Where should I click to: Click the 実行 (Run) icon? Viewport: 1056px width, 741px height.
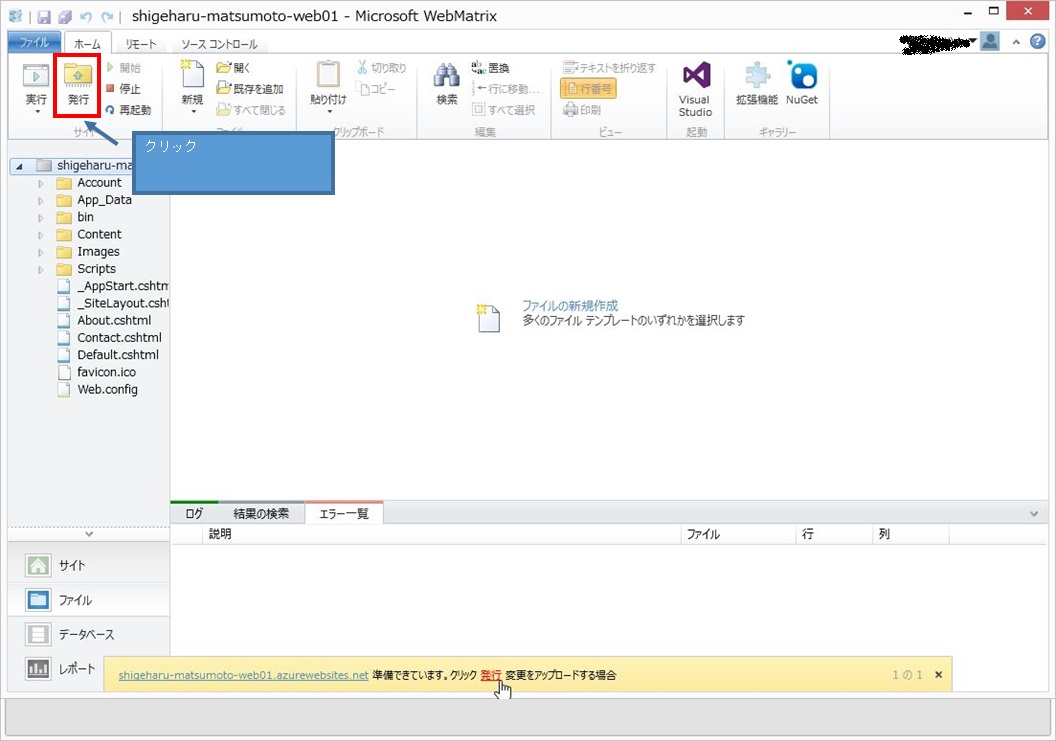click(36, 76)
